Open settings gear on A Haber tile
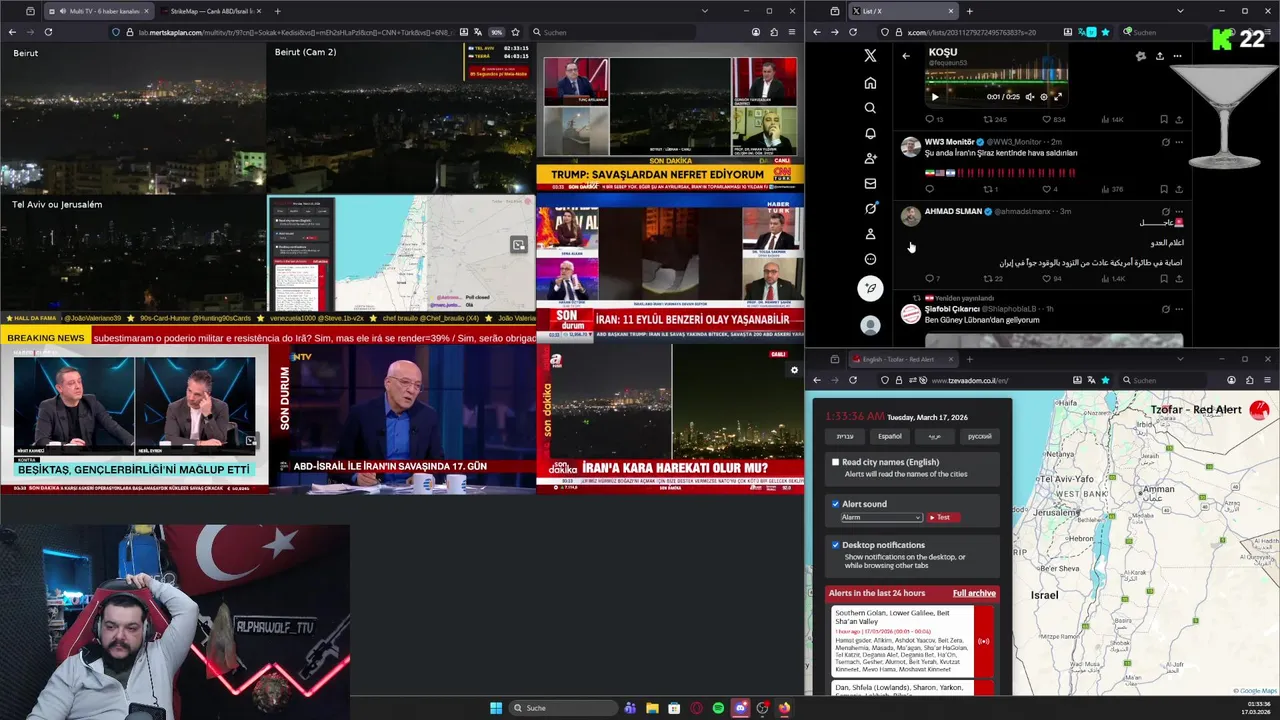Image resolution: width=1280 pixels, height=720 pixels. pos(795,370)
